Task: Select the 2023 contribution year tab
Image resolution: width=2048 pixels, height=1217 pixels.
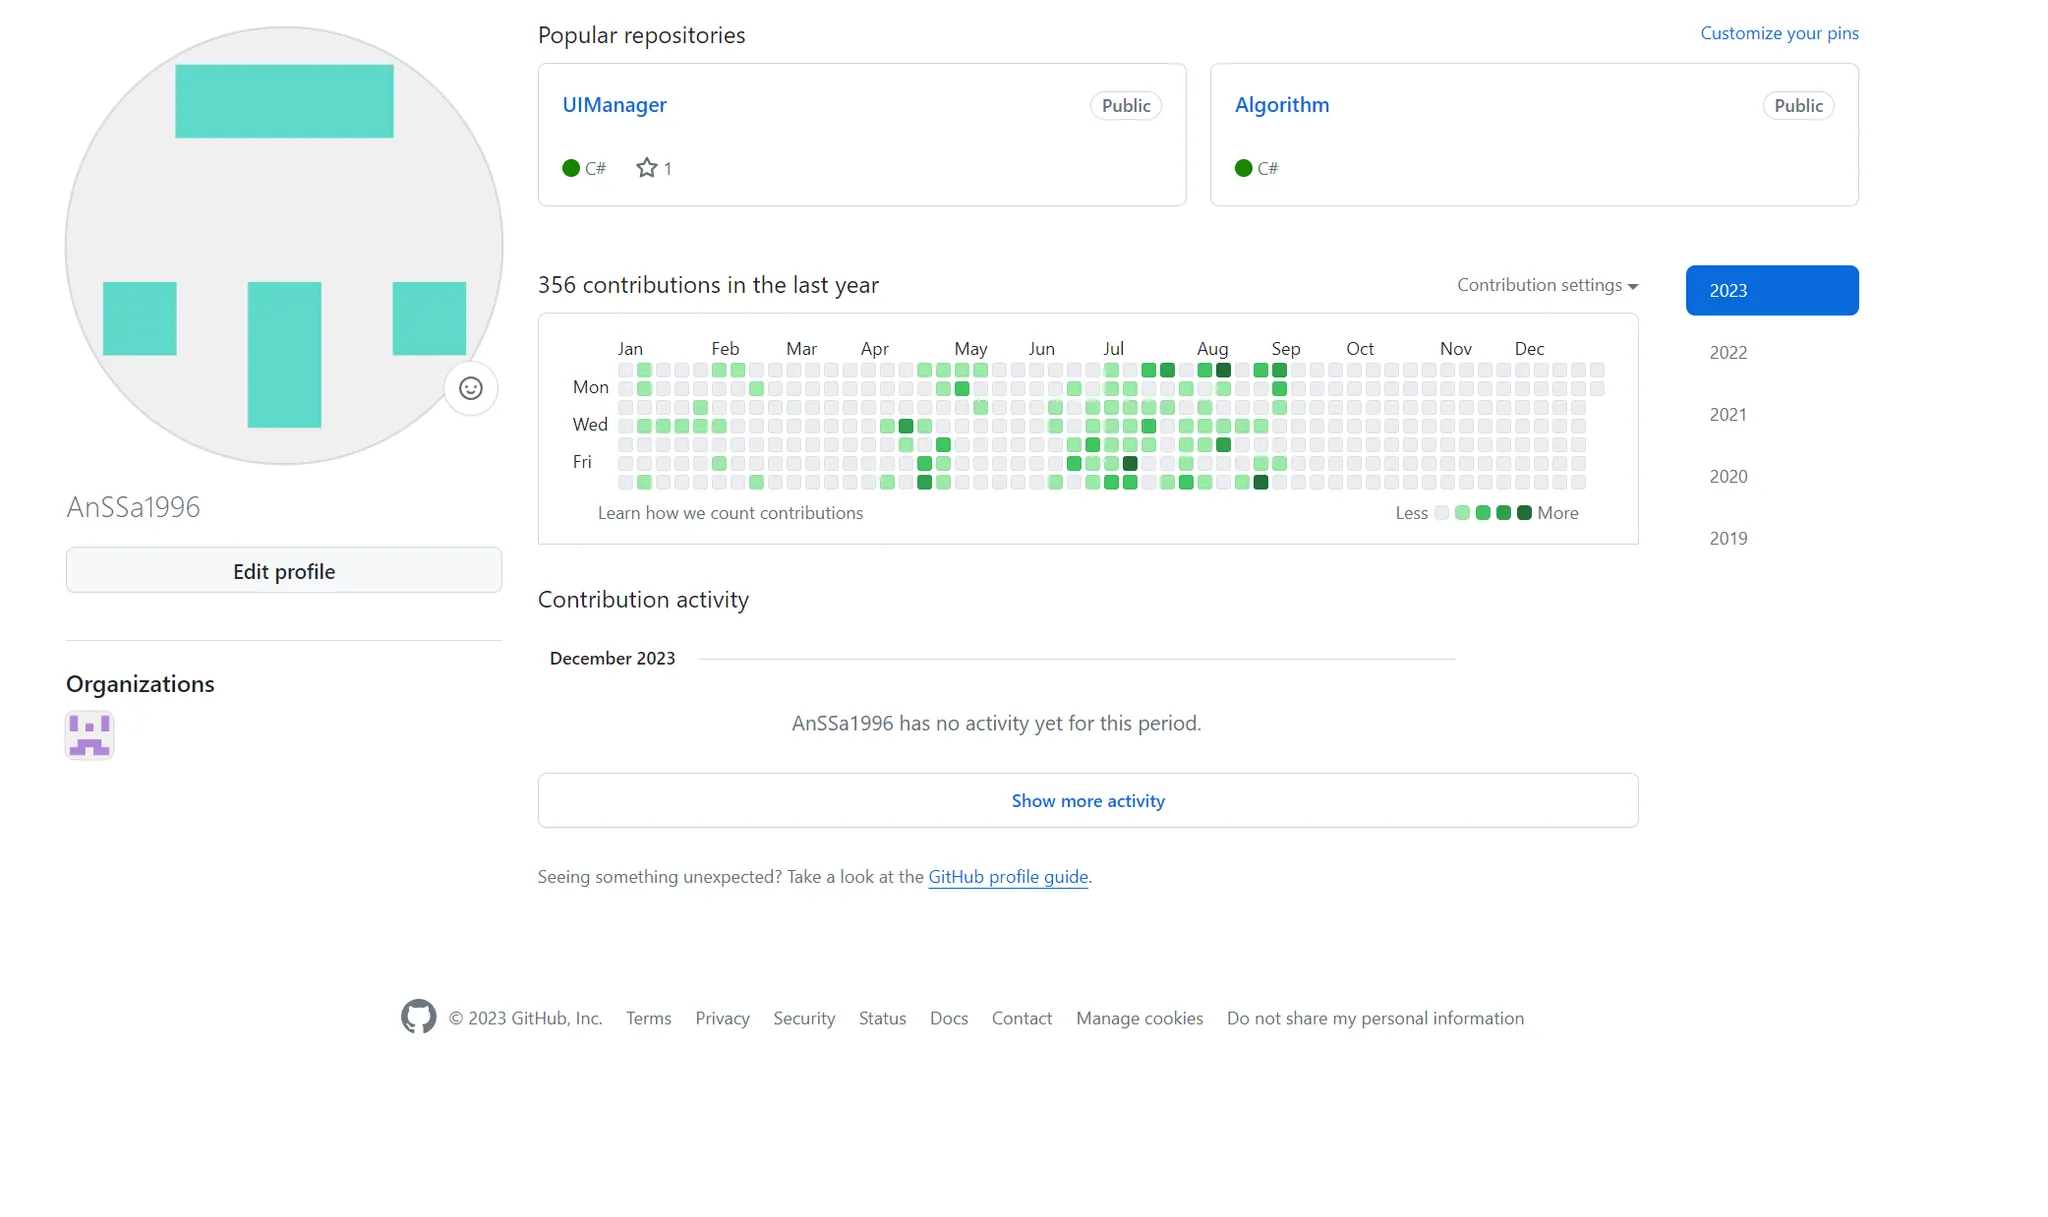Action: pos(1771,290)
